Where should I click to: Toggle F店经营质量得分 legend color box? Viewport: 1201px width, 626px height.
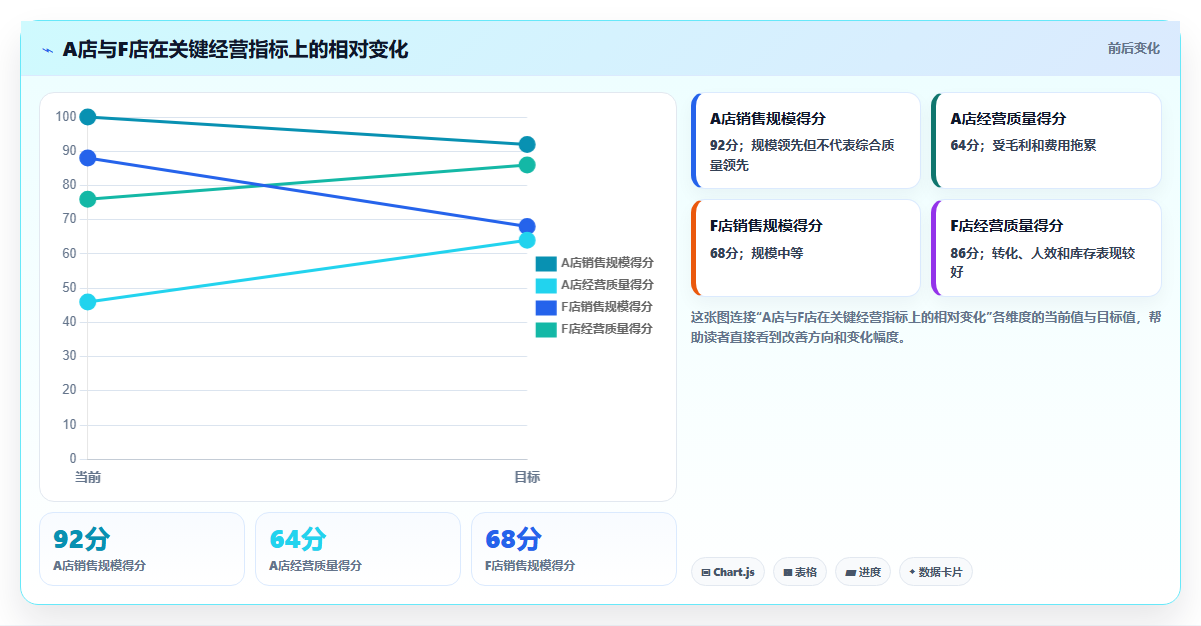[x=546, y=330]
